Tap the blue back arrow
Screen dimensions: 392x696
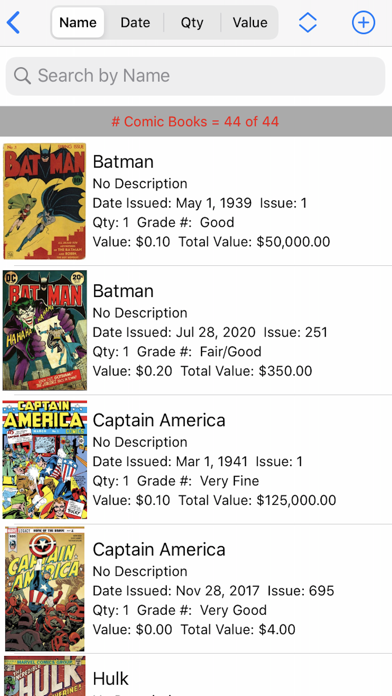point(13,22)
